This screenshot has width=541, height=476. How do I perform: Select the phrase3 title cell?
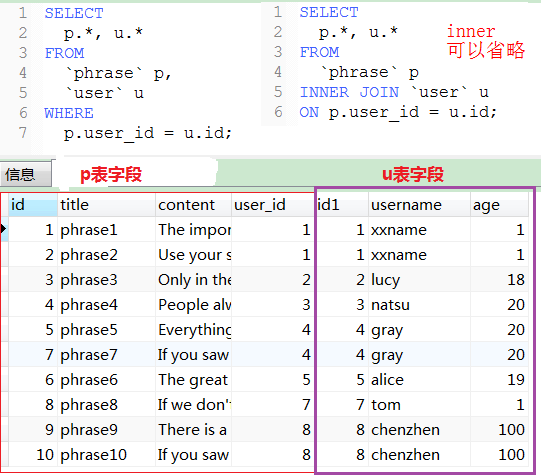pos(106,279)
